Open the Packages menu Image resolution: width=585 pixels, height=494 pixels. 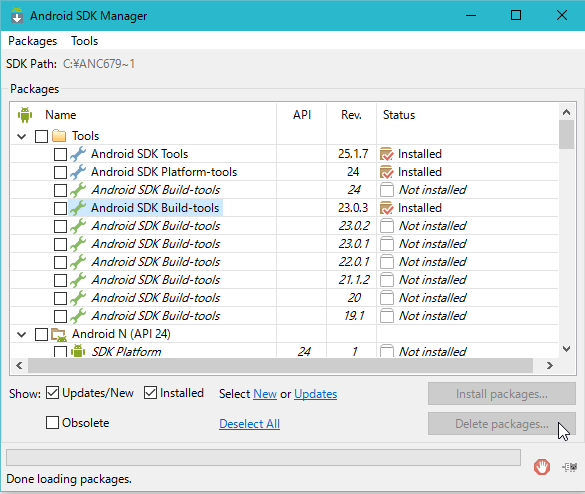32,41
